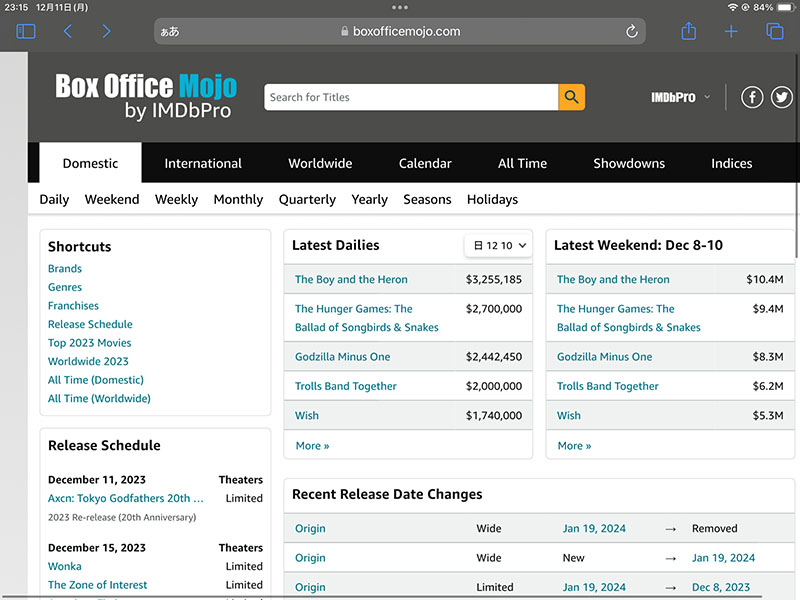
Task: Open the Calendar tab
Action: [425, 163]
